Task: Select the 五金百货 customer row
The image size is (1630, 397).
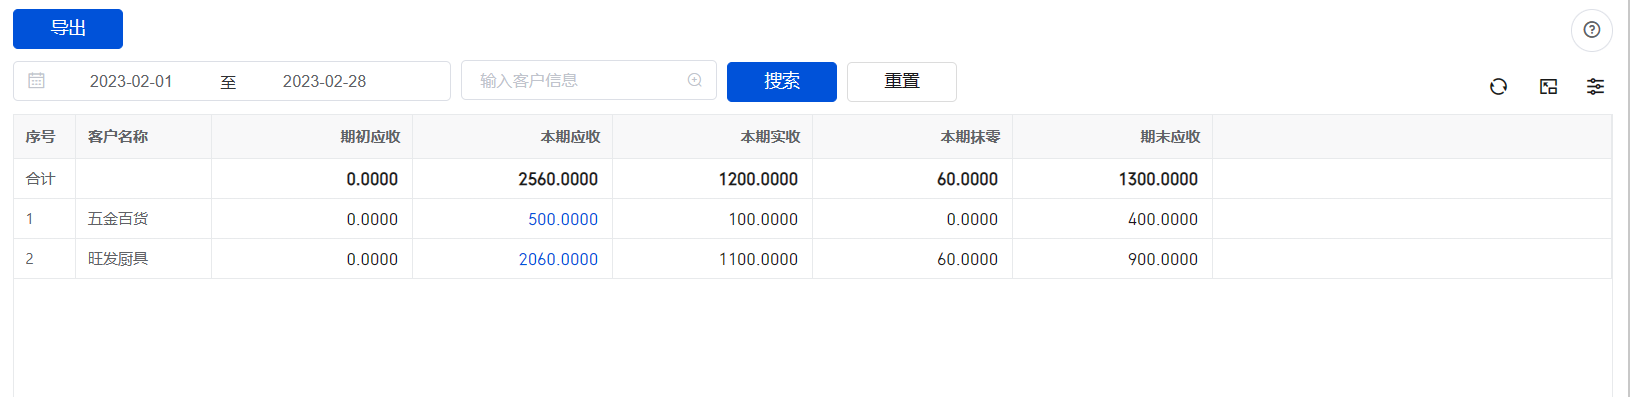Action: tap(812, 219)
